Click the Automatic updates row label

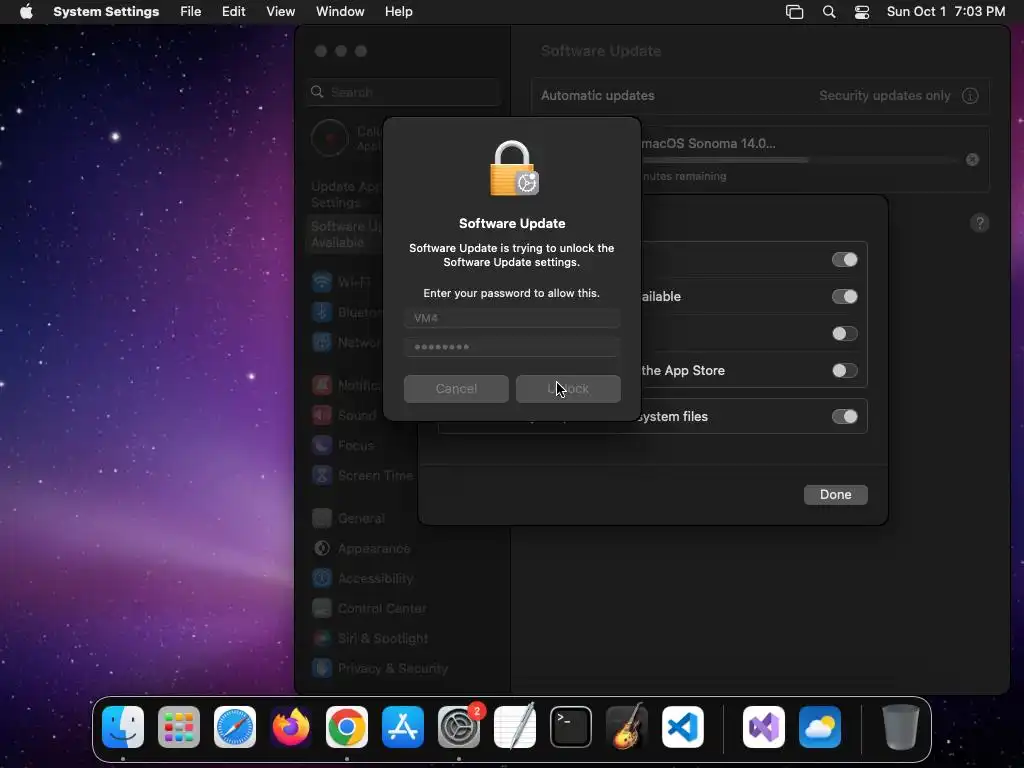click(x=598, y=95)
